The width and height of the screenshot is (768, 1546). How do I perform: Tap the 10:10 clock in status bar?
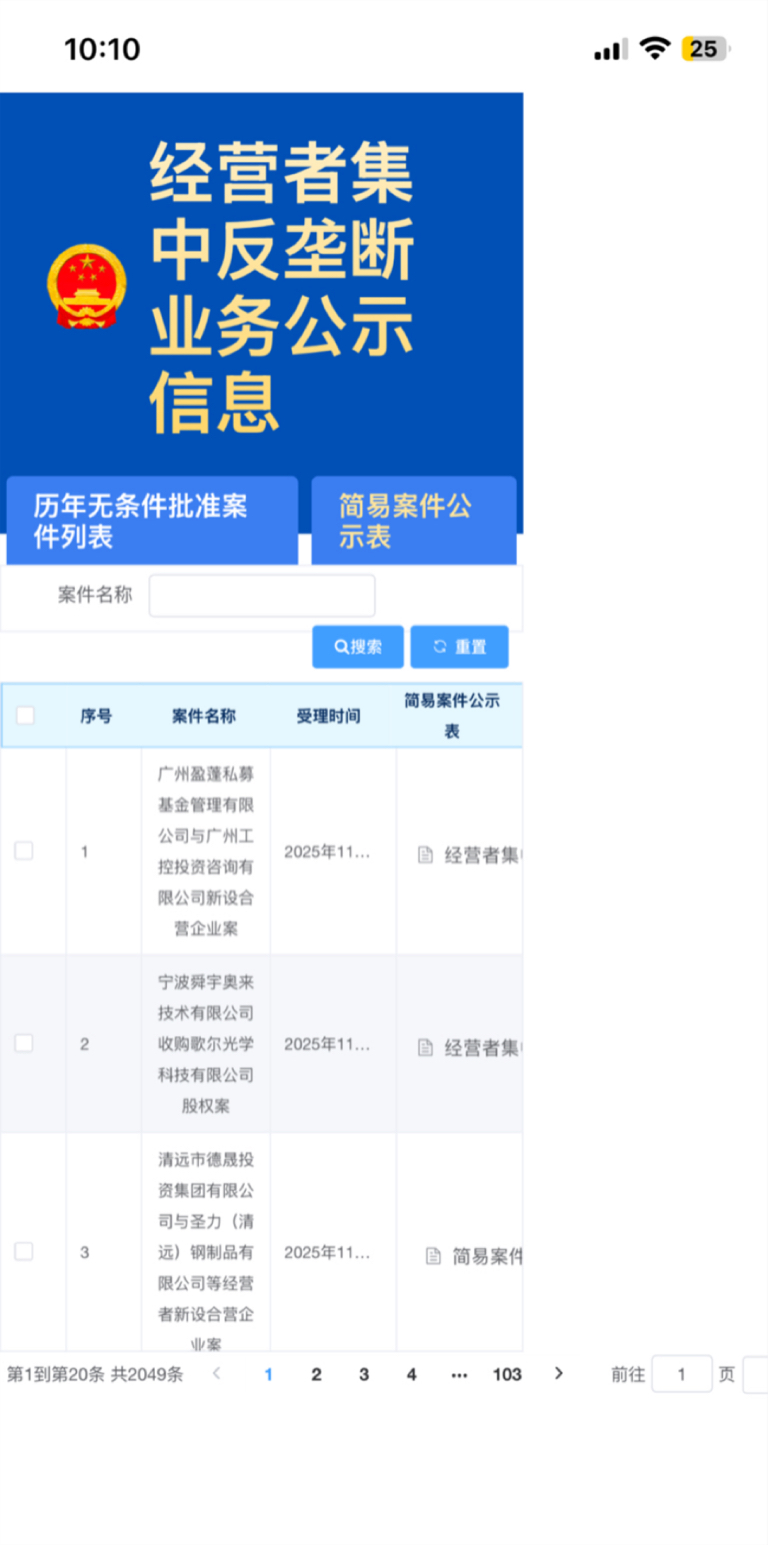pyautogui.click(x=102, y=49)
